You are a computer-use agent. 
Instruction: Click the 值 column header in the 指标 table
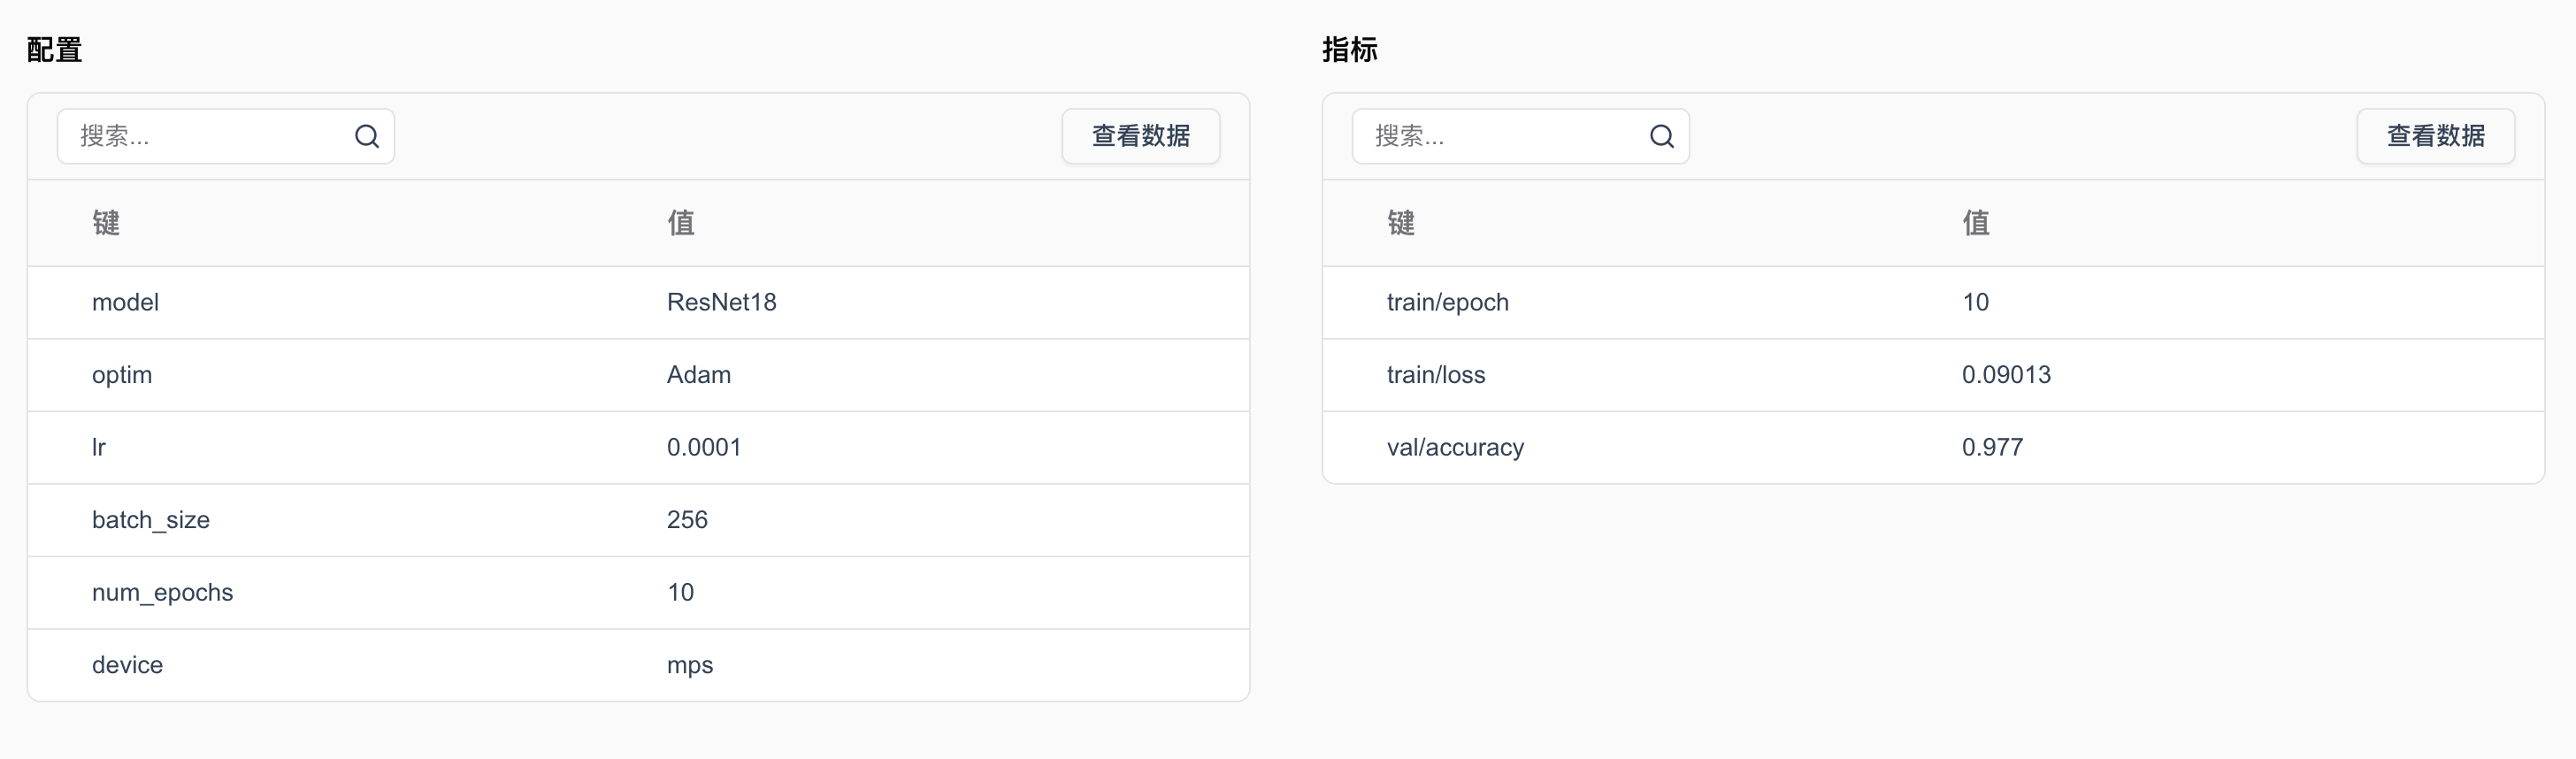(x=1976, y=222)
